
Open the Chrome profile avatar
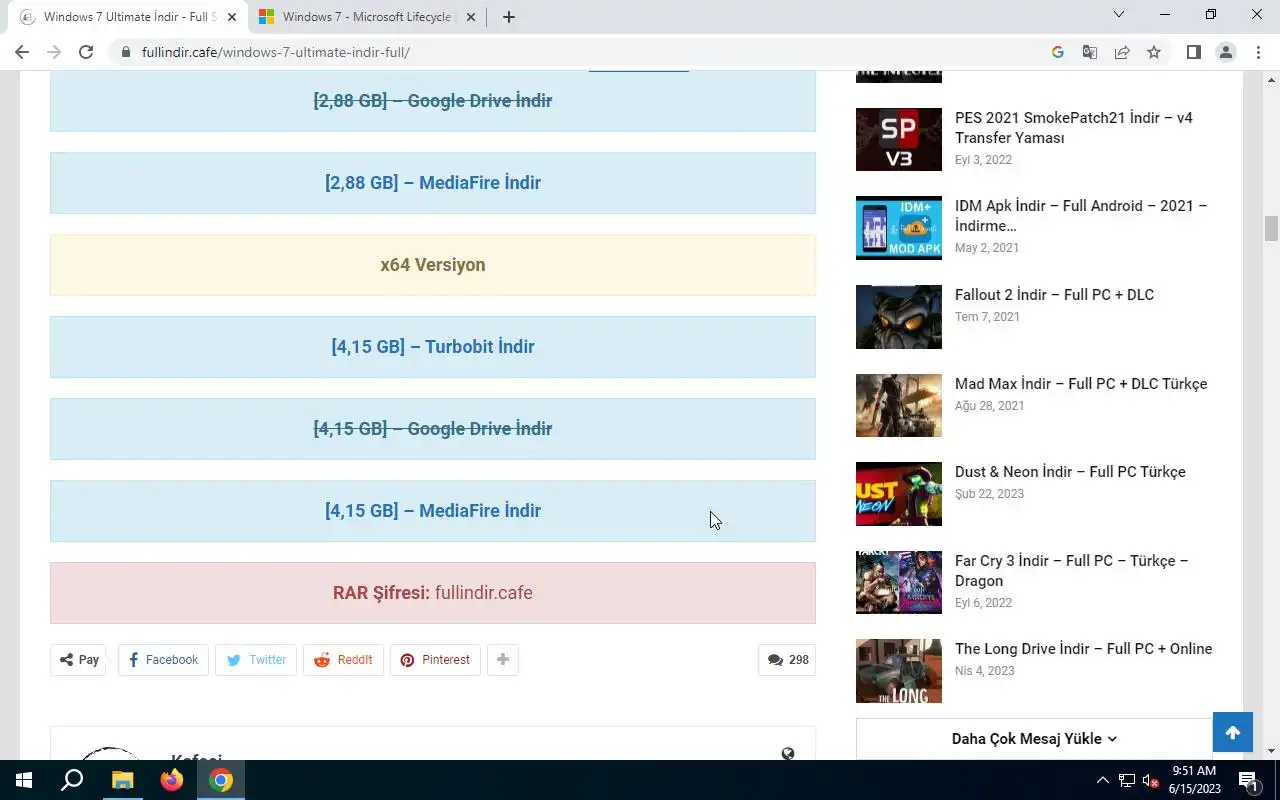point(1226,52)
